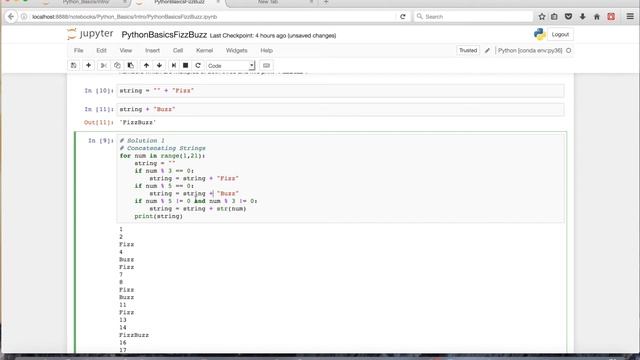Click cell In [11] with string + "Buzz"

340,109
